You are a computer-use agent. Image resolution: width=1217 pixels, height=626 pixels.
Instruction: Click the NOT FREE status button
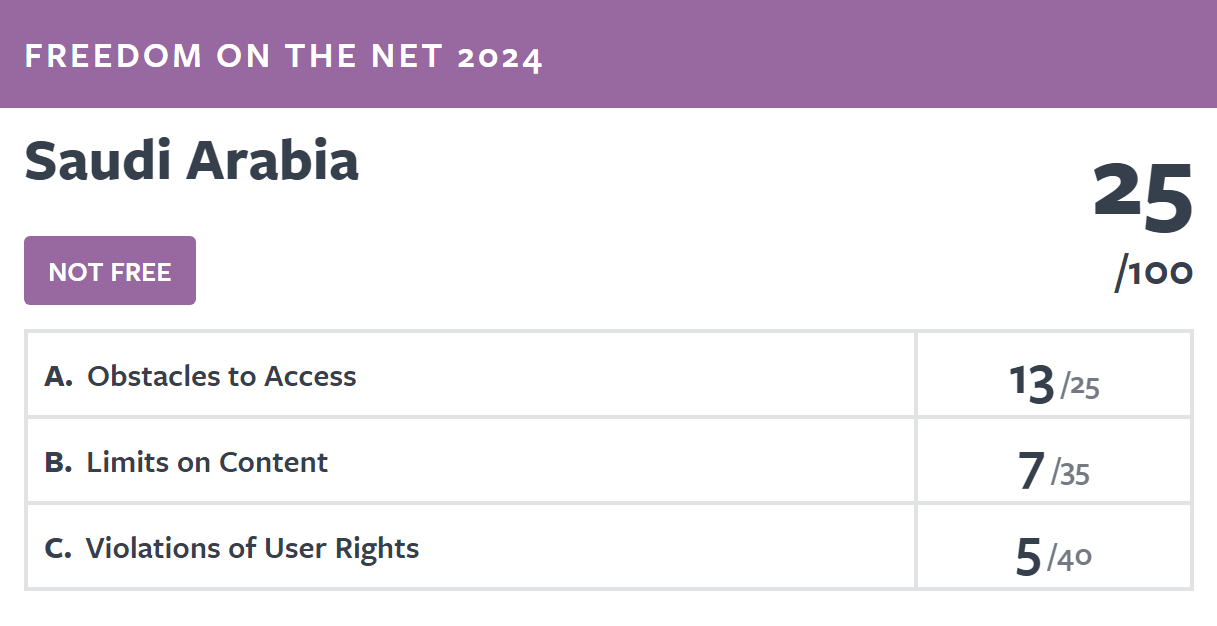point(110,271)
